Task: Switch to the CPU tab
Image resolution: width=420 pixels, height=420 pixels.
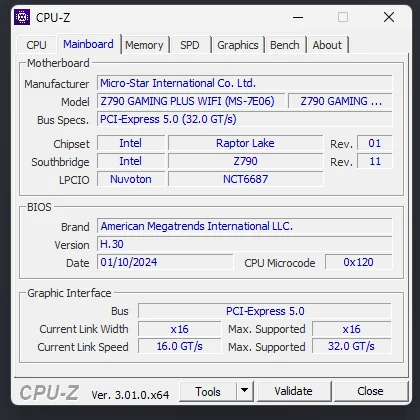Action: coord(36,45)
